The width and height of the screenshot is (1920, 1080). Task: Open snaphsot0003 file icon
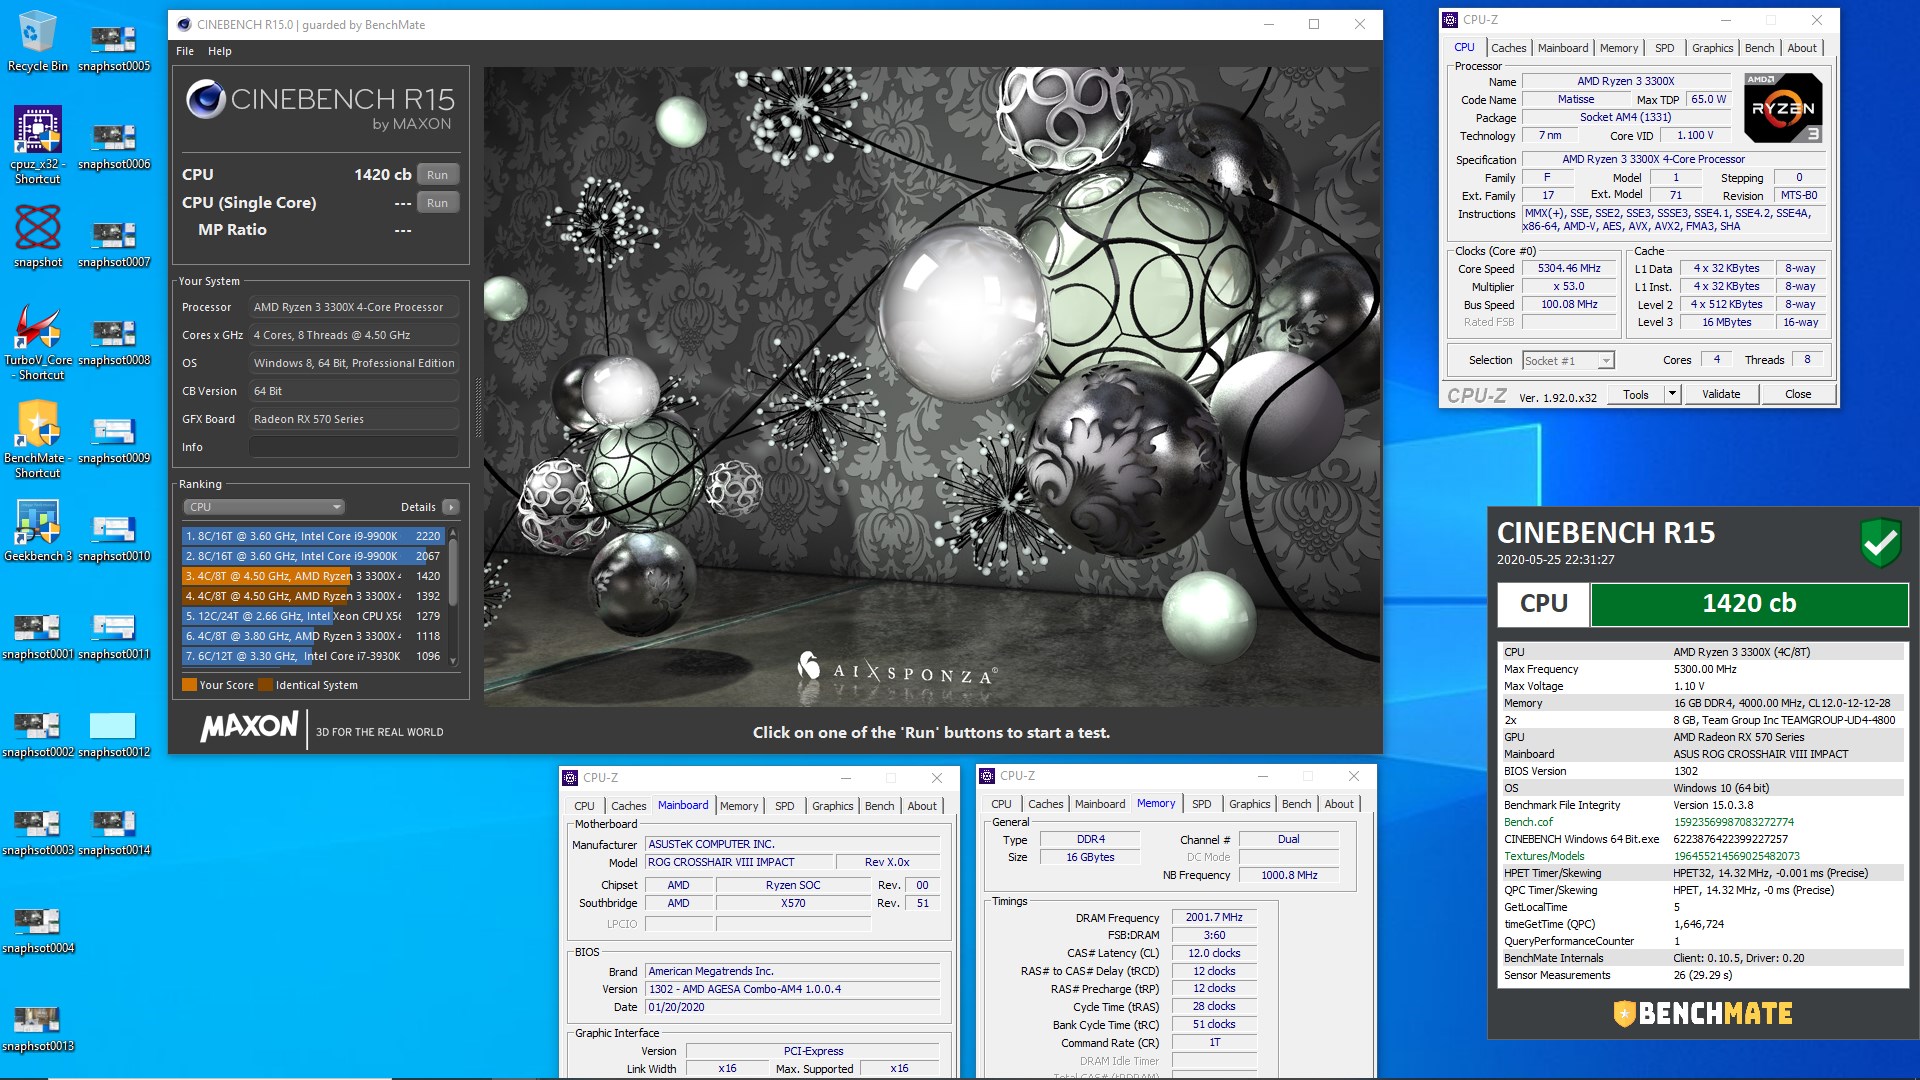pyautogui.click(x=37, y=832)
